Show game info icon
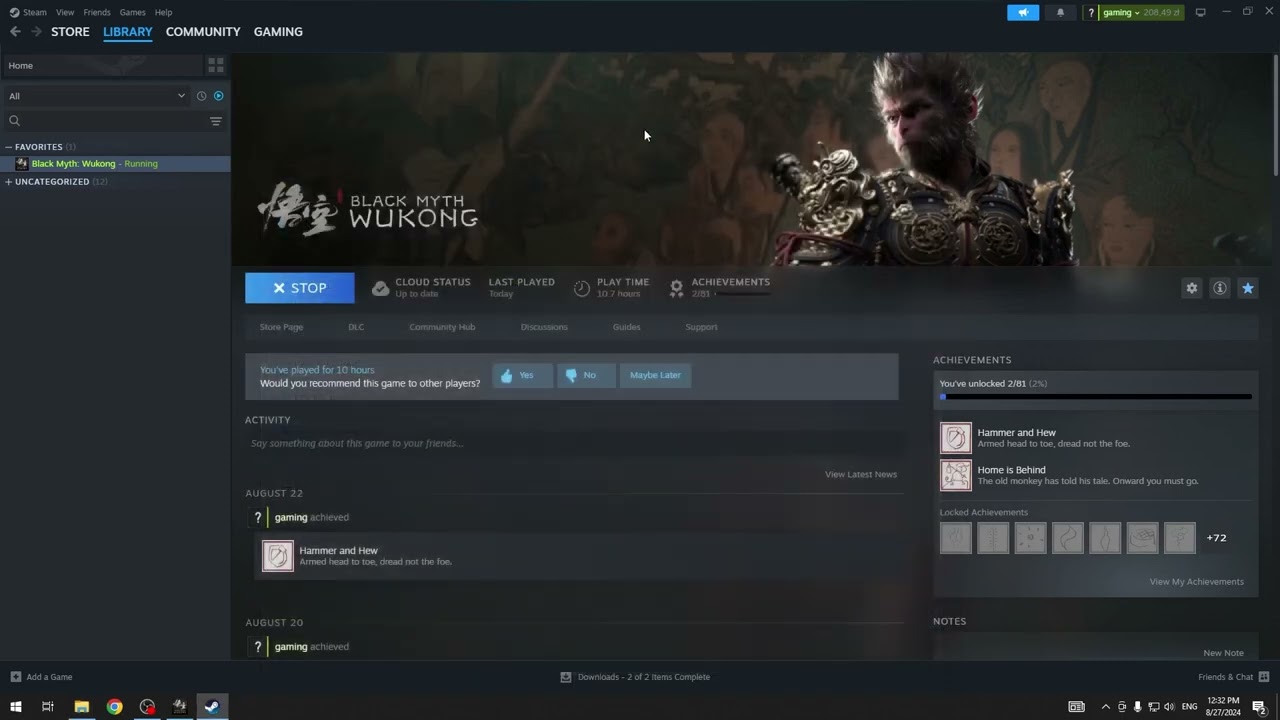Image resolution: width=1280 pixels, height=720 pixels. click(1220, 288)
